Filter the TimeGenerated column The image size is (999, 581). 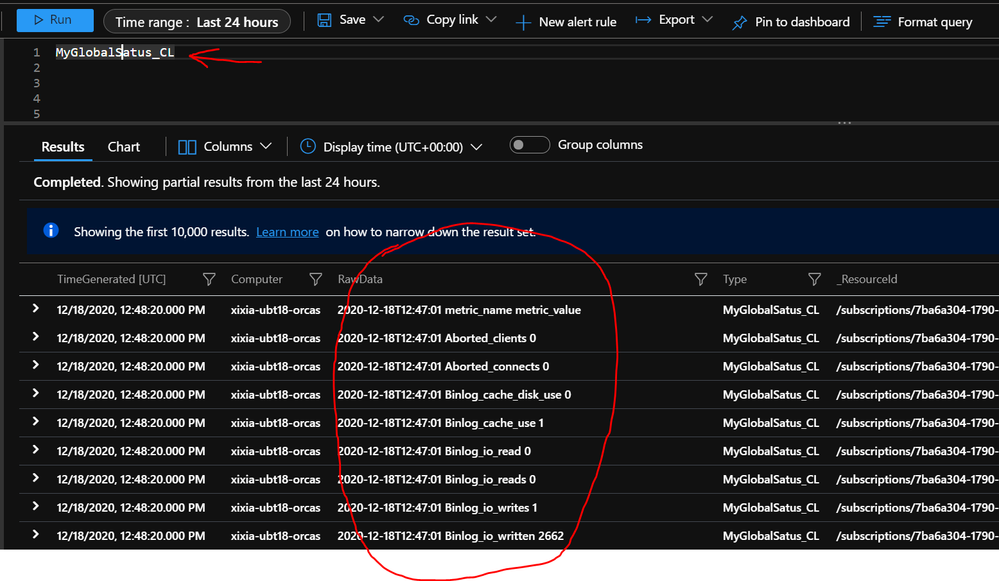[209, 279]
